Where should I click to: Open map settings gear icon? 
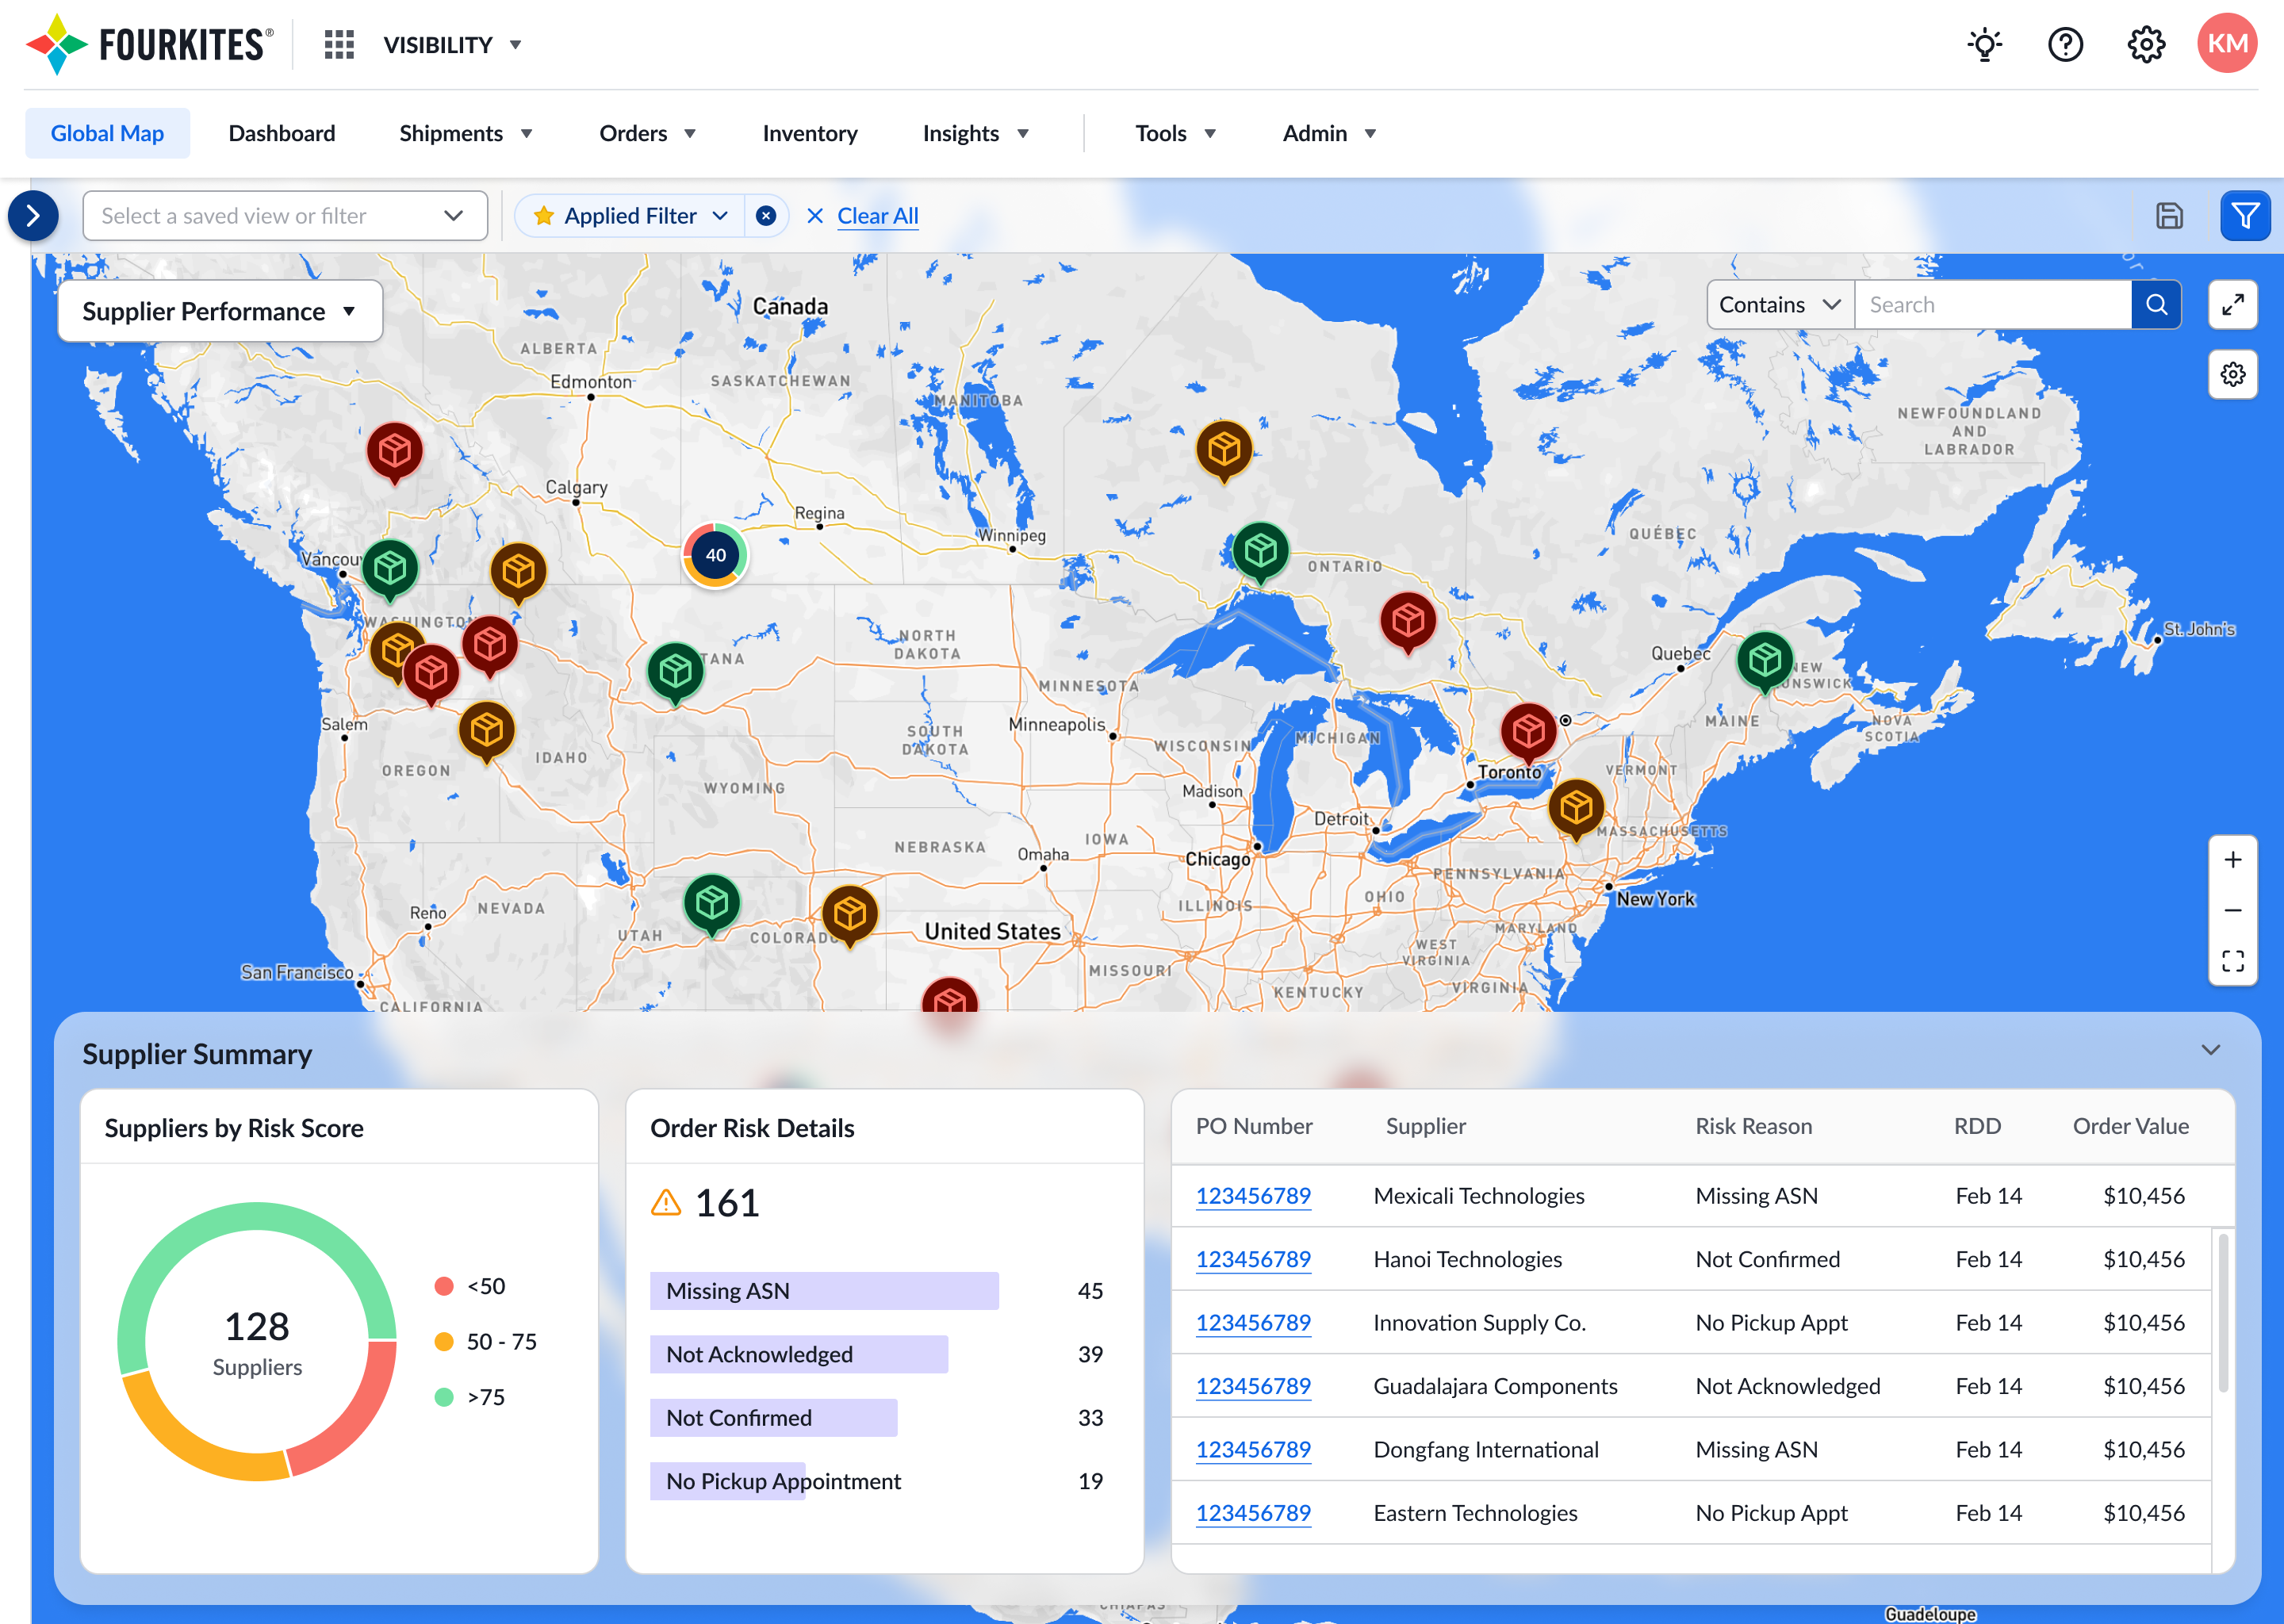[2232, 375]
